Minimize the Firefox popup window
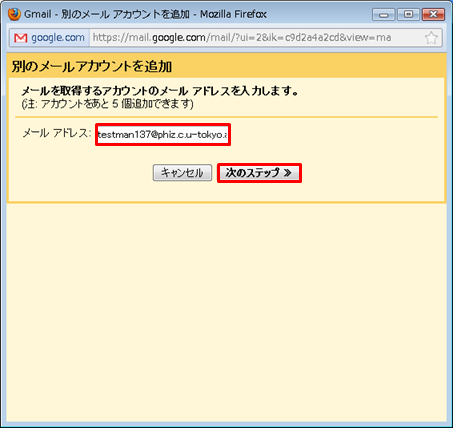The image size is (453, 428). point(384,15)
